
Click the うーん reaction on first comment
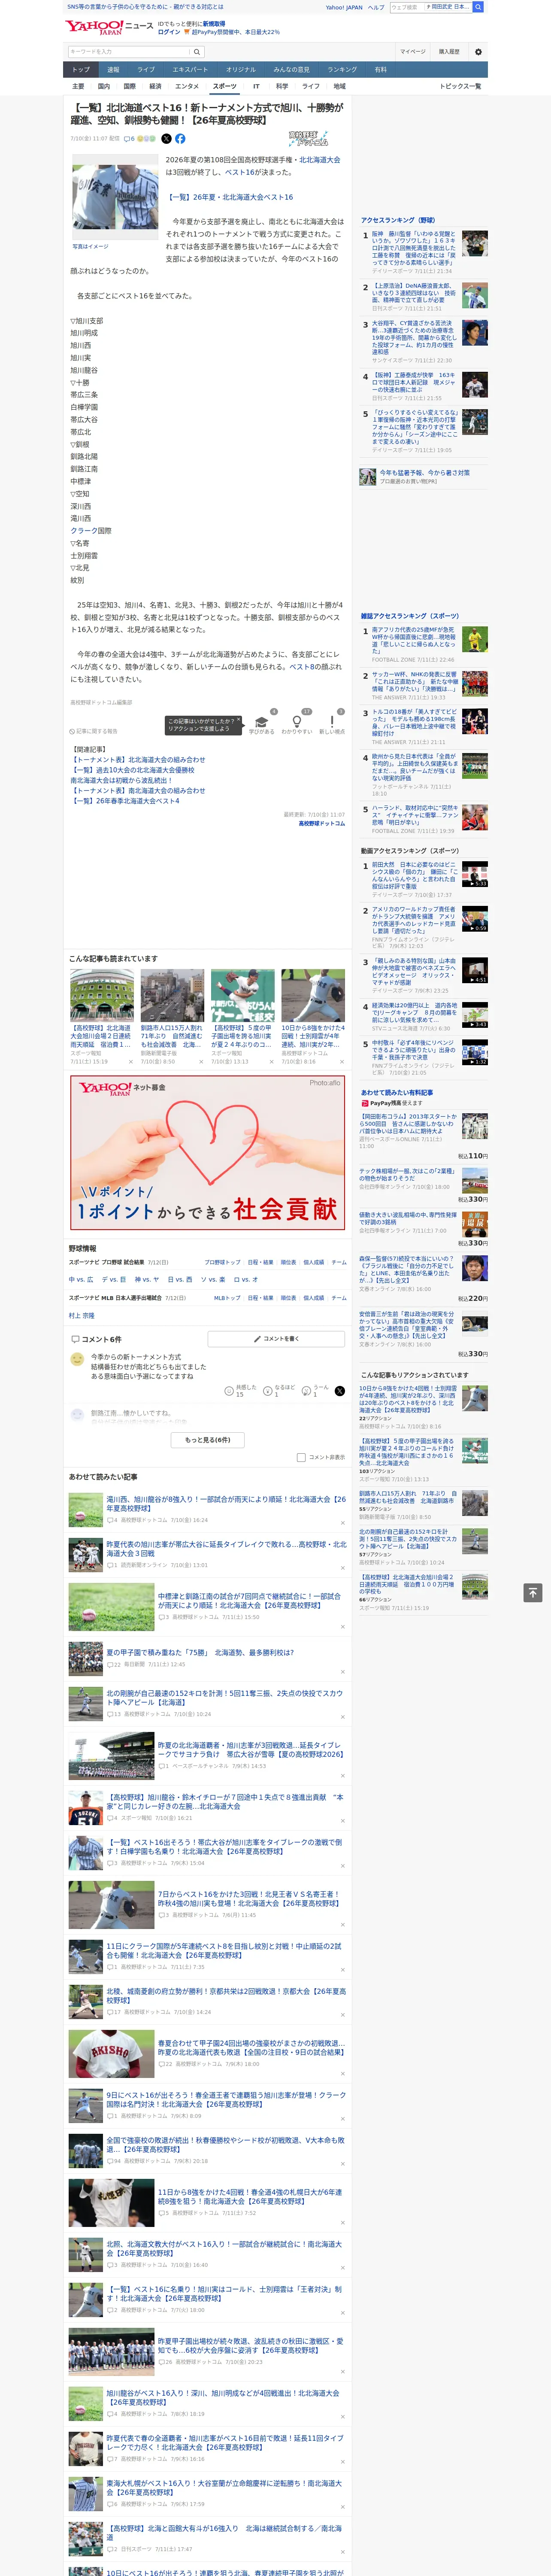316,1391
